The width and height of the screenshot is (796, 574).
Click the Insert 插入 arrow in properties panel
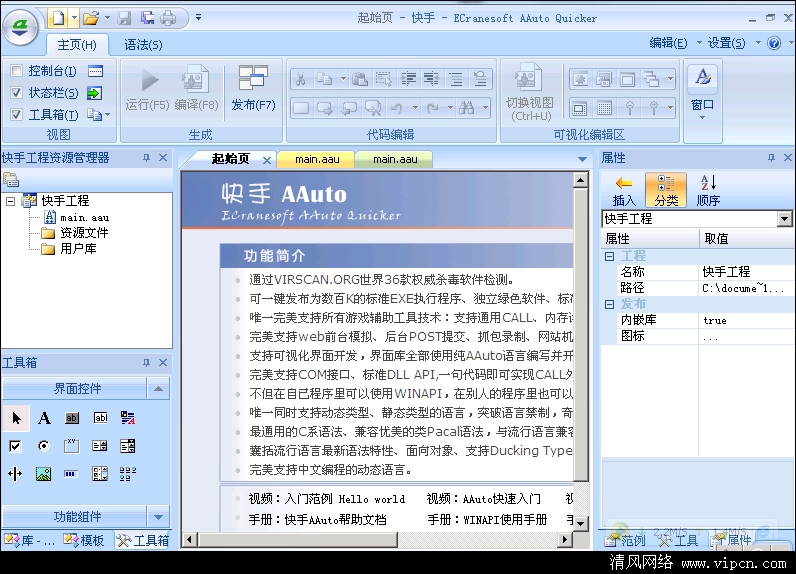pos(624,190)
